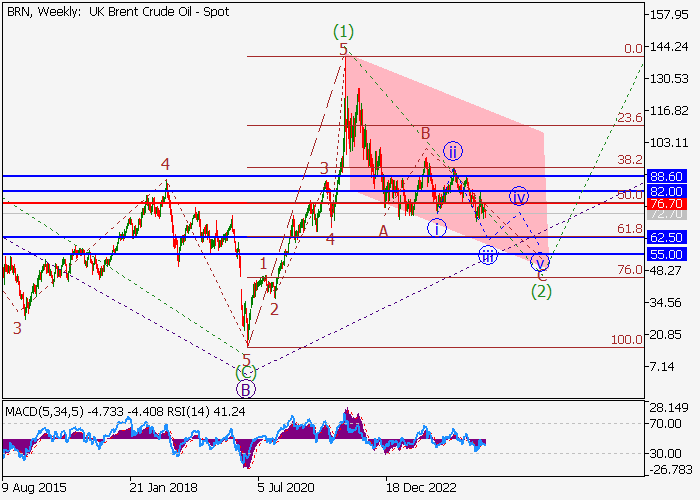Select the red 76.70 price tag
Viewport: 700px width, 500px height.
click(x=666, y=204)
